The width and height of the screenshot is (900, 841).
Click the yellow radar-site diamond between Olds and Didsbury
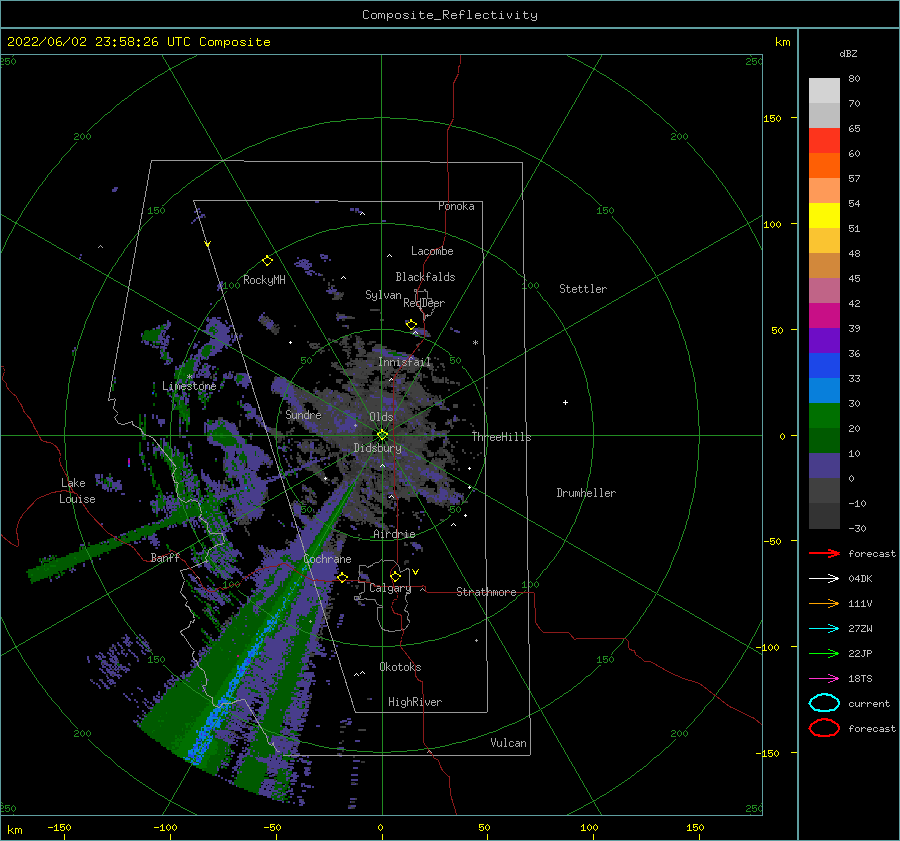(x=382, y=435)
